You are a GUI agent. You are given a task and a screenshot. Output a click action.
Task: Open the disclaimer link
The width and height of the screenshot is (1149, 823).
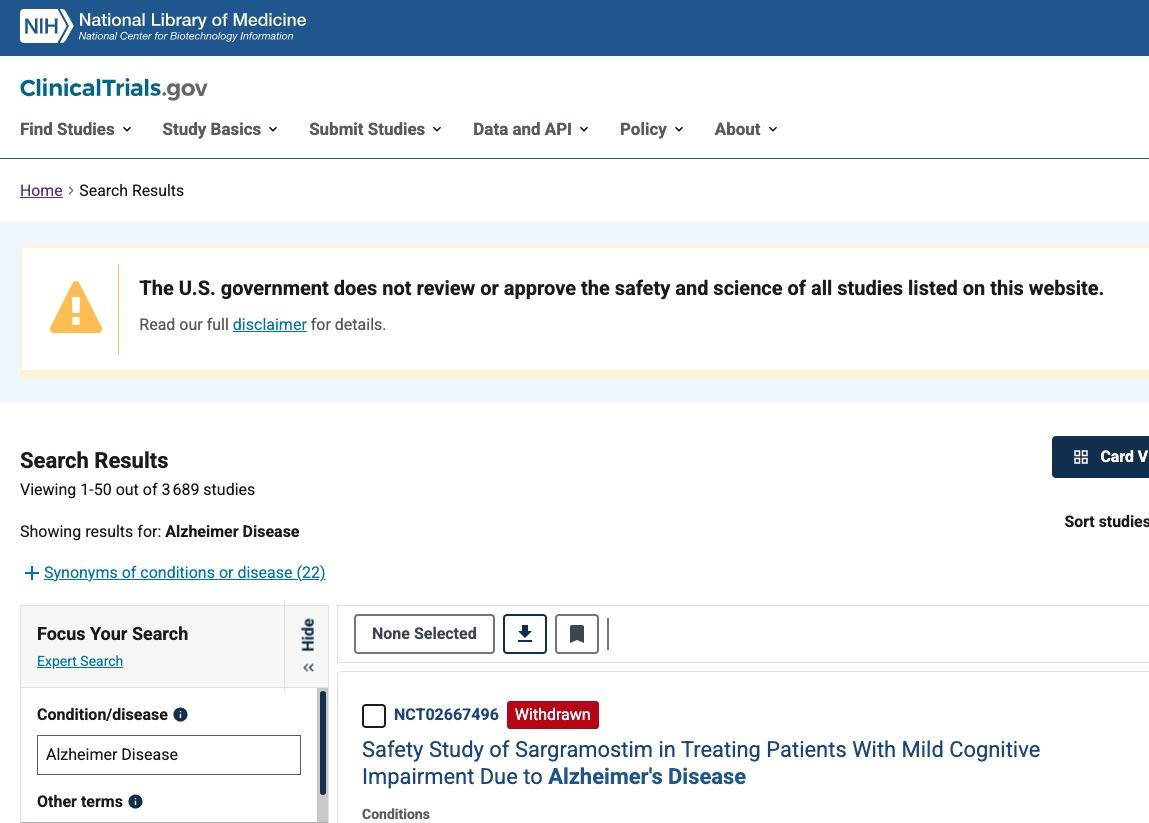tap(270, 325)
